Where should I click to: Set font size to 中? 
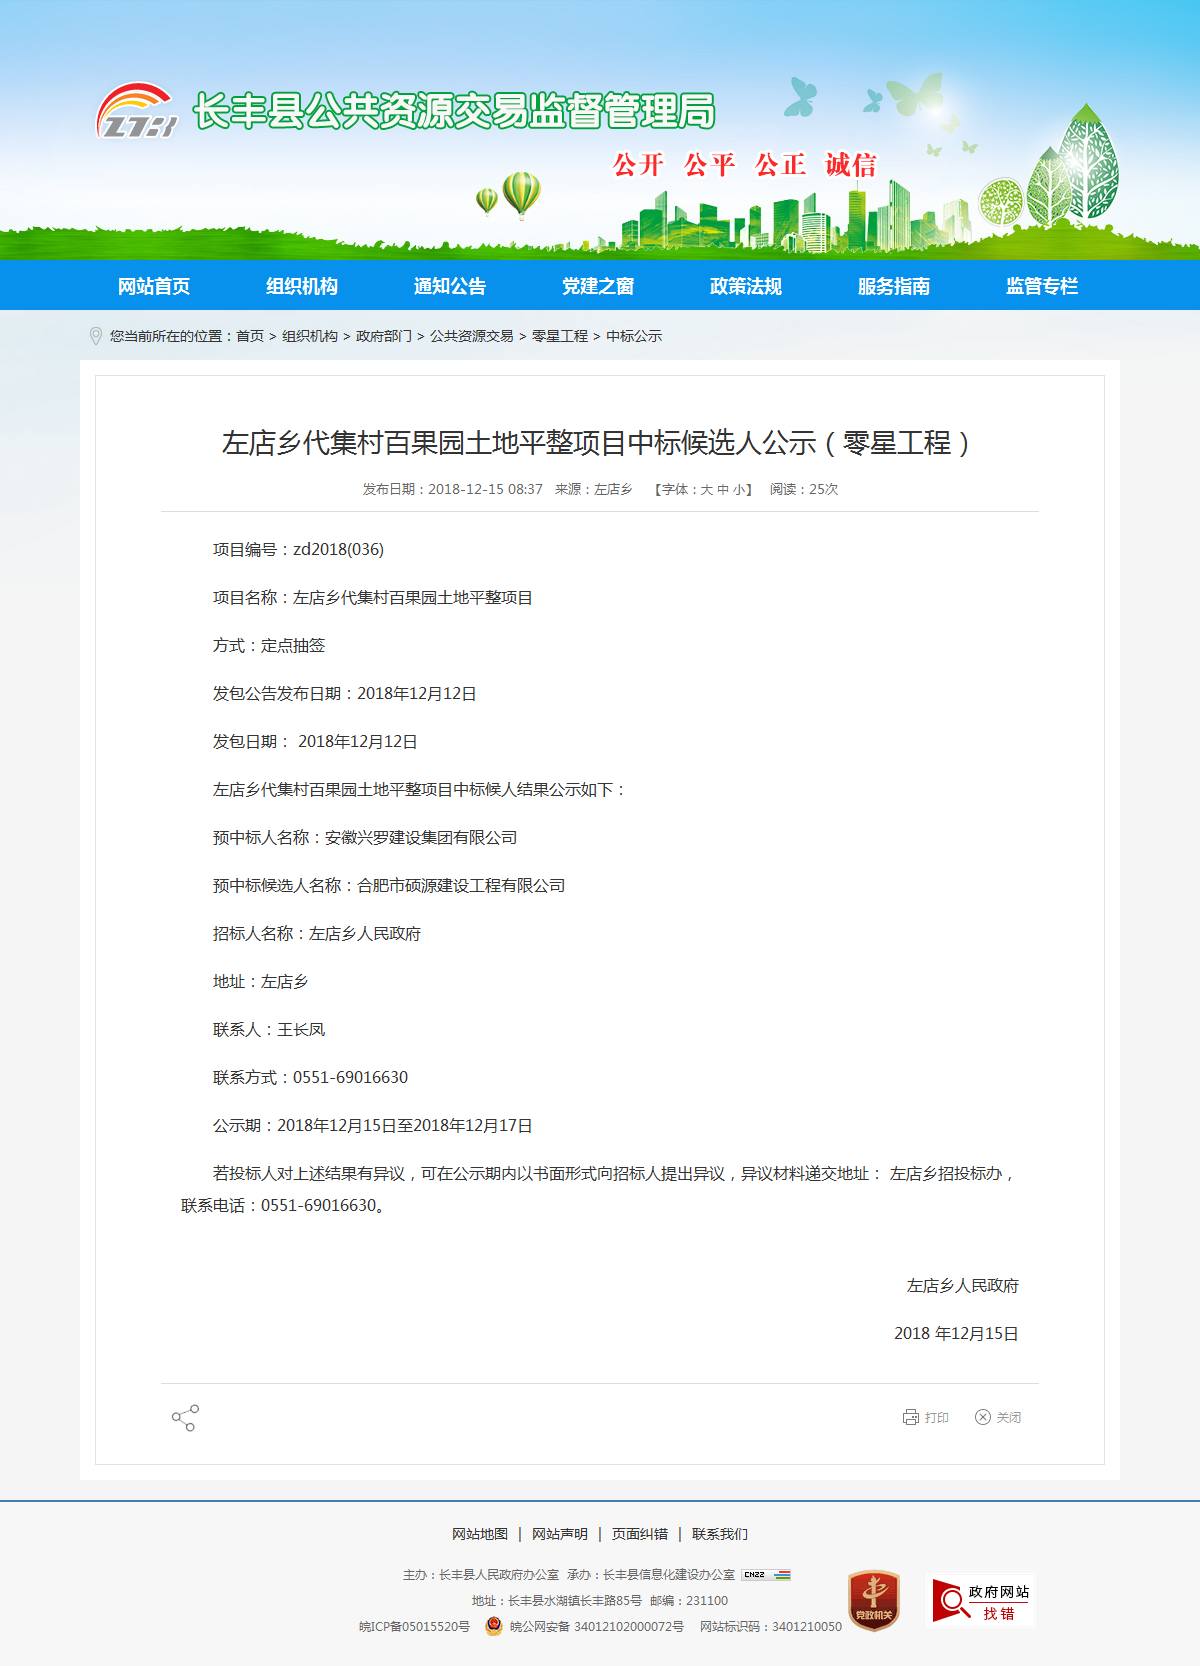click(x=722, y=489)
